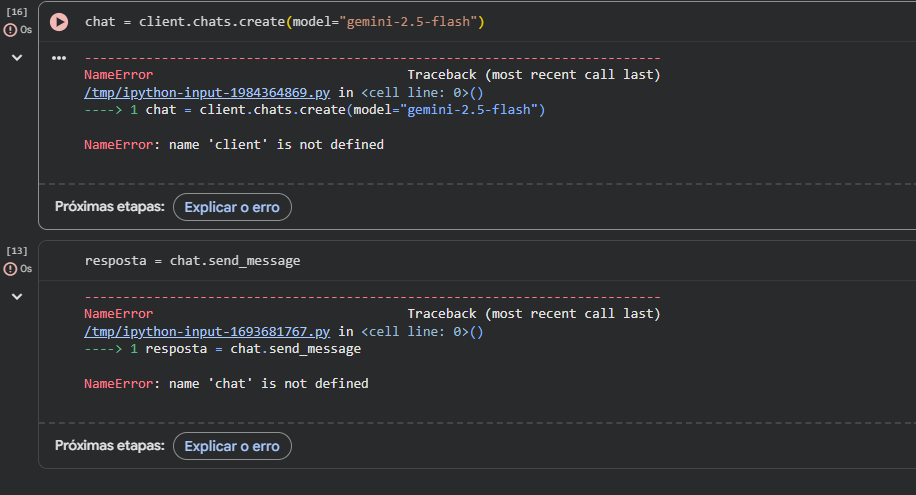The image size is (916, 495).
Task: Click the 0s execution time of cell 16
Action: [26, 30]
